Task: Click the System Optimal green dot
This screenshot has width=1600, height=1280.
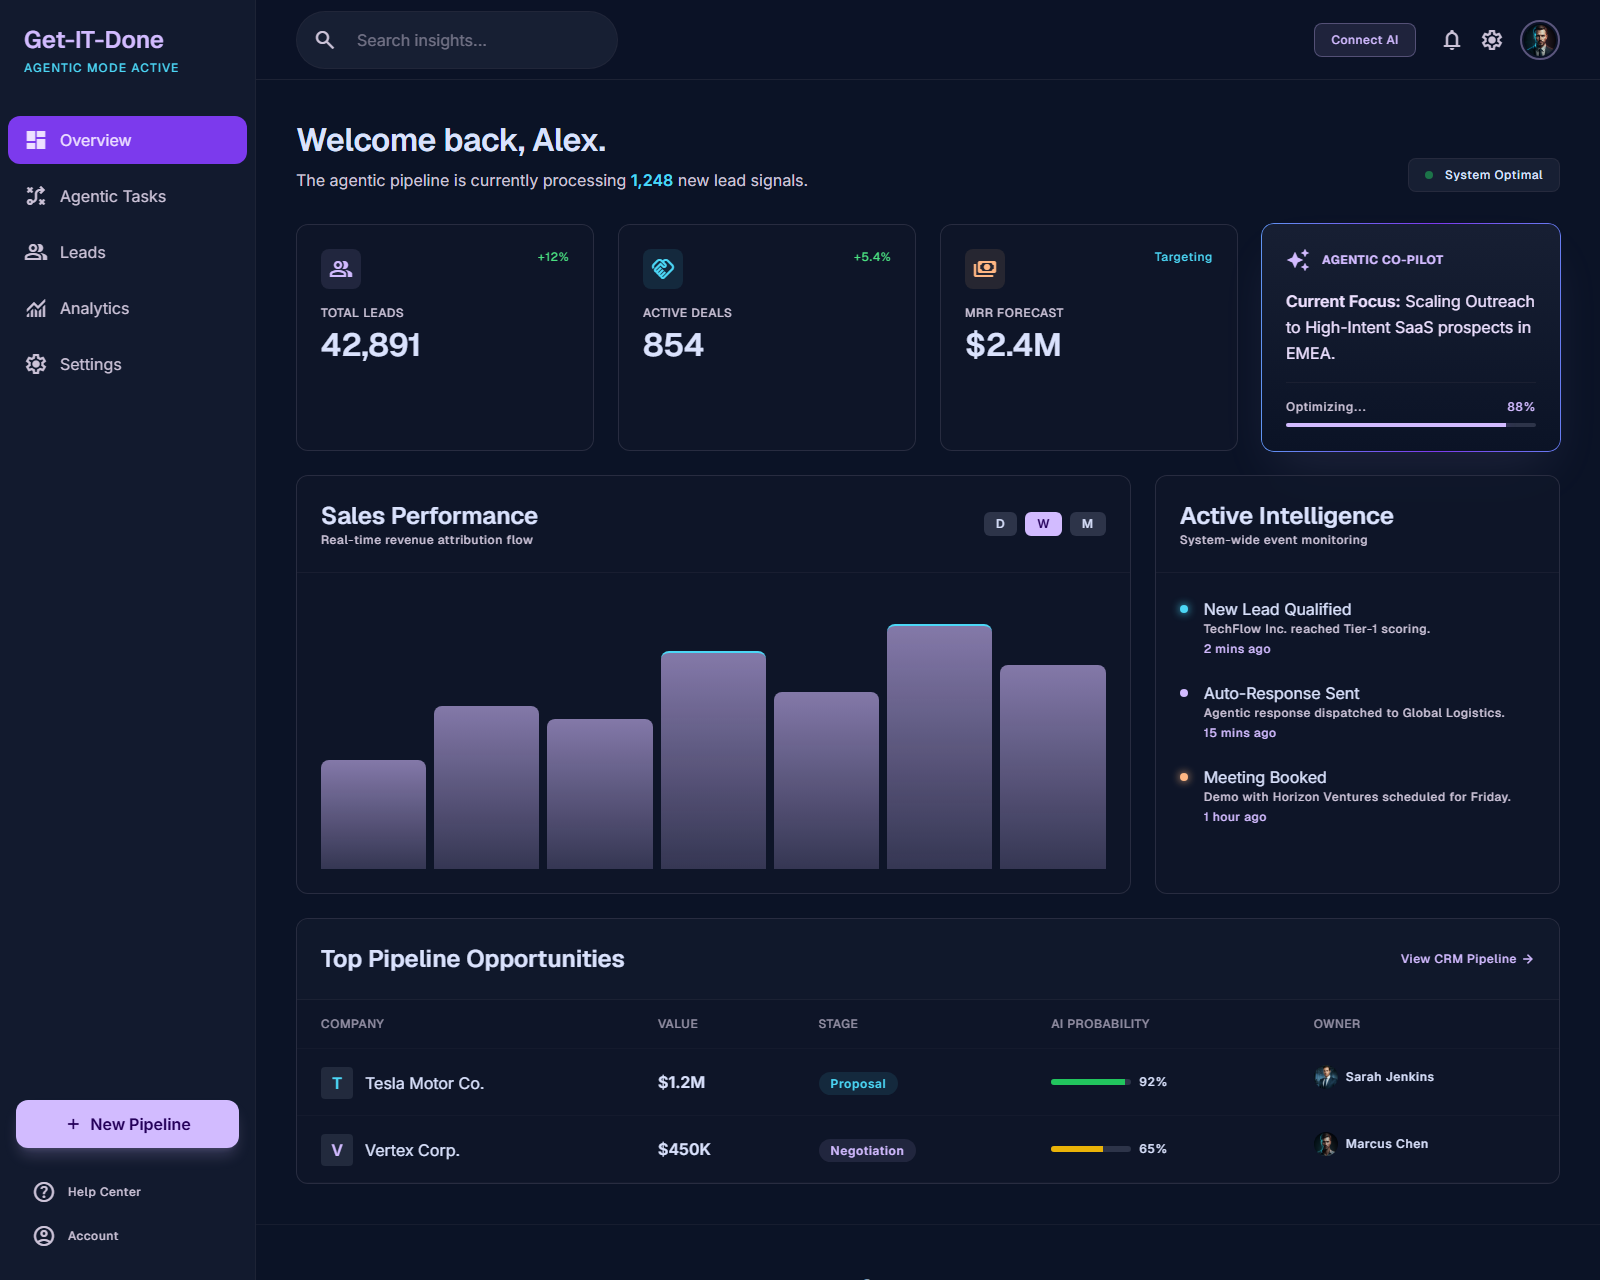Action: (1429, 175)
